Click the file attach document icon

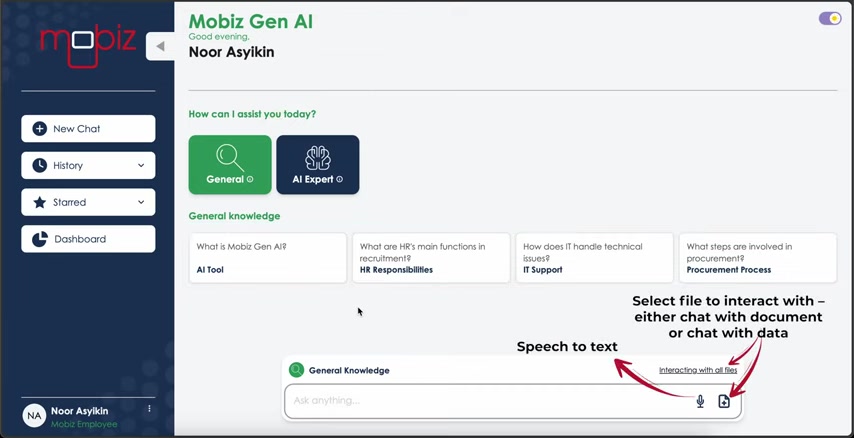coord(724,402)
